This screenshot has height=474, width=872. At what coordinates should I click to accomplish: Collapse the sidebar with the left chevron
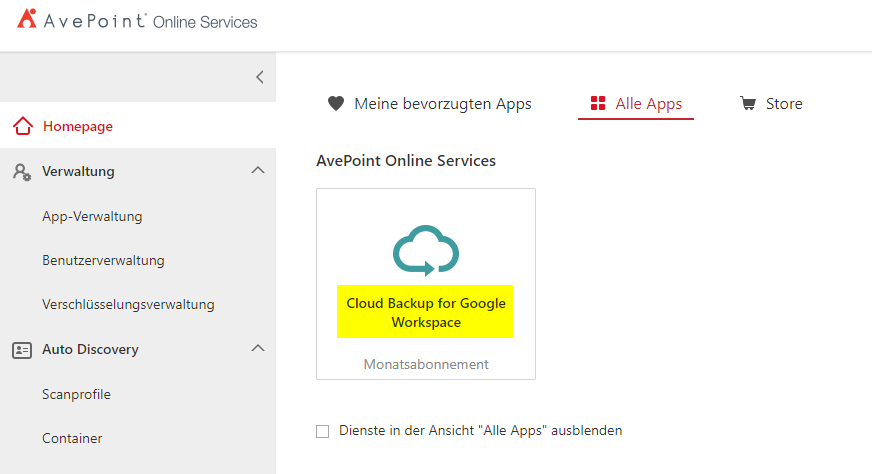click(x=259, y=77)
